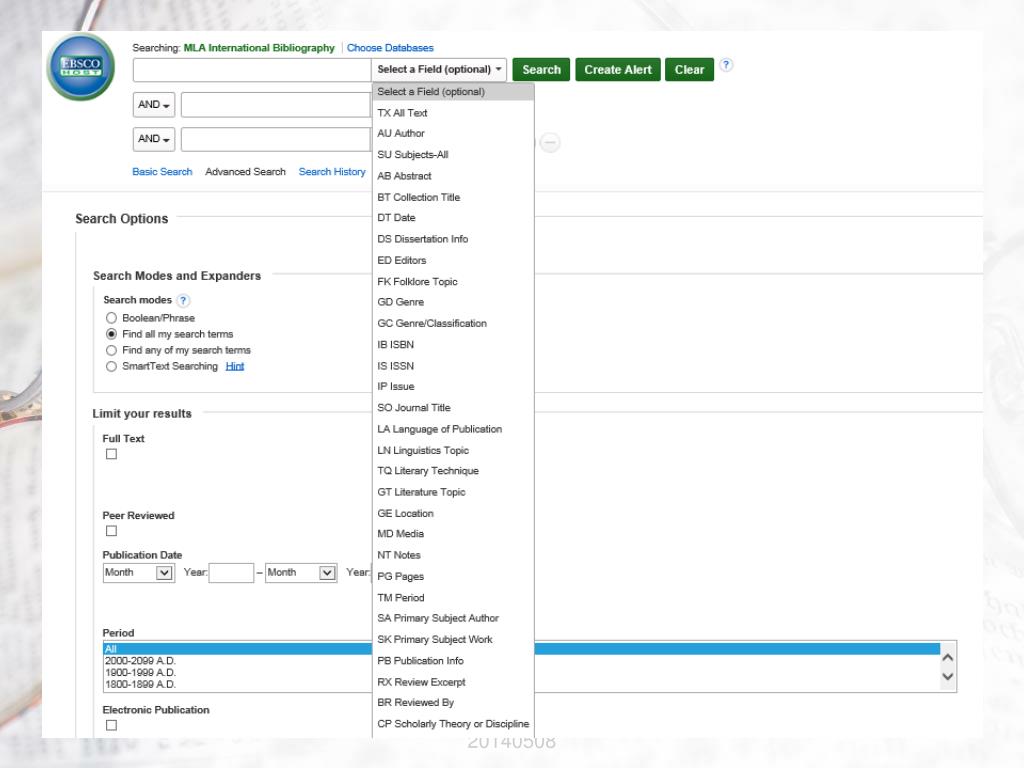Screen dimensions: 1024x768
Task: Select Find all my search terms
Action: 112,334
